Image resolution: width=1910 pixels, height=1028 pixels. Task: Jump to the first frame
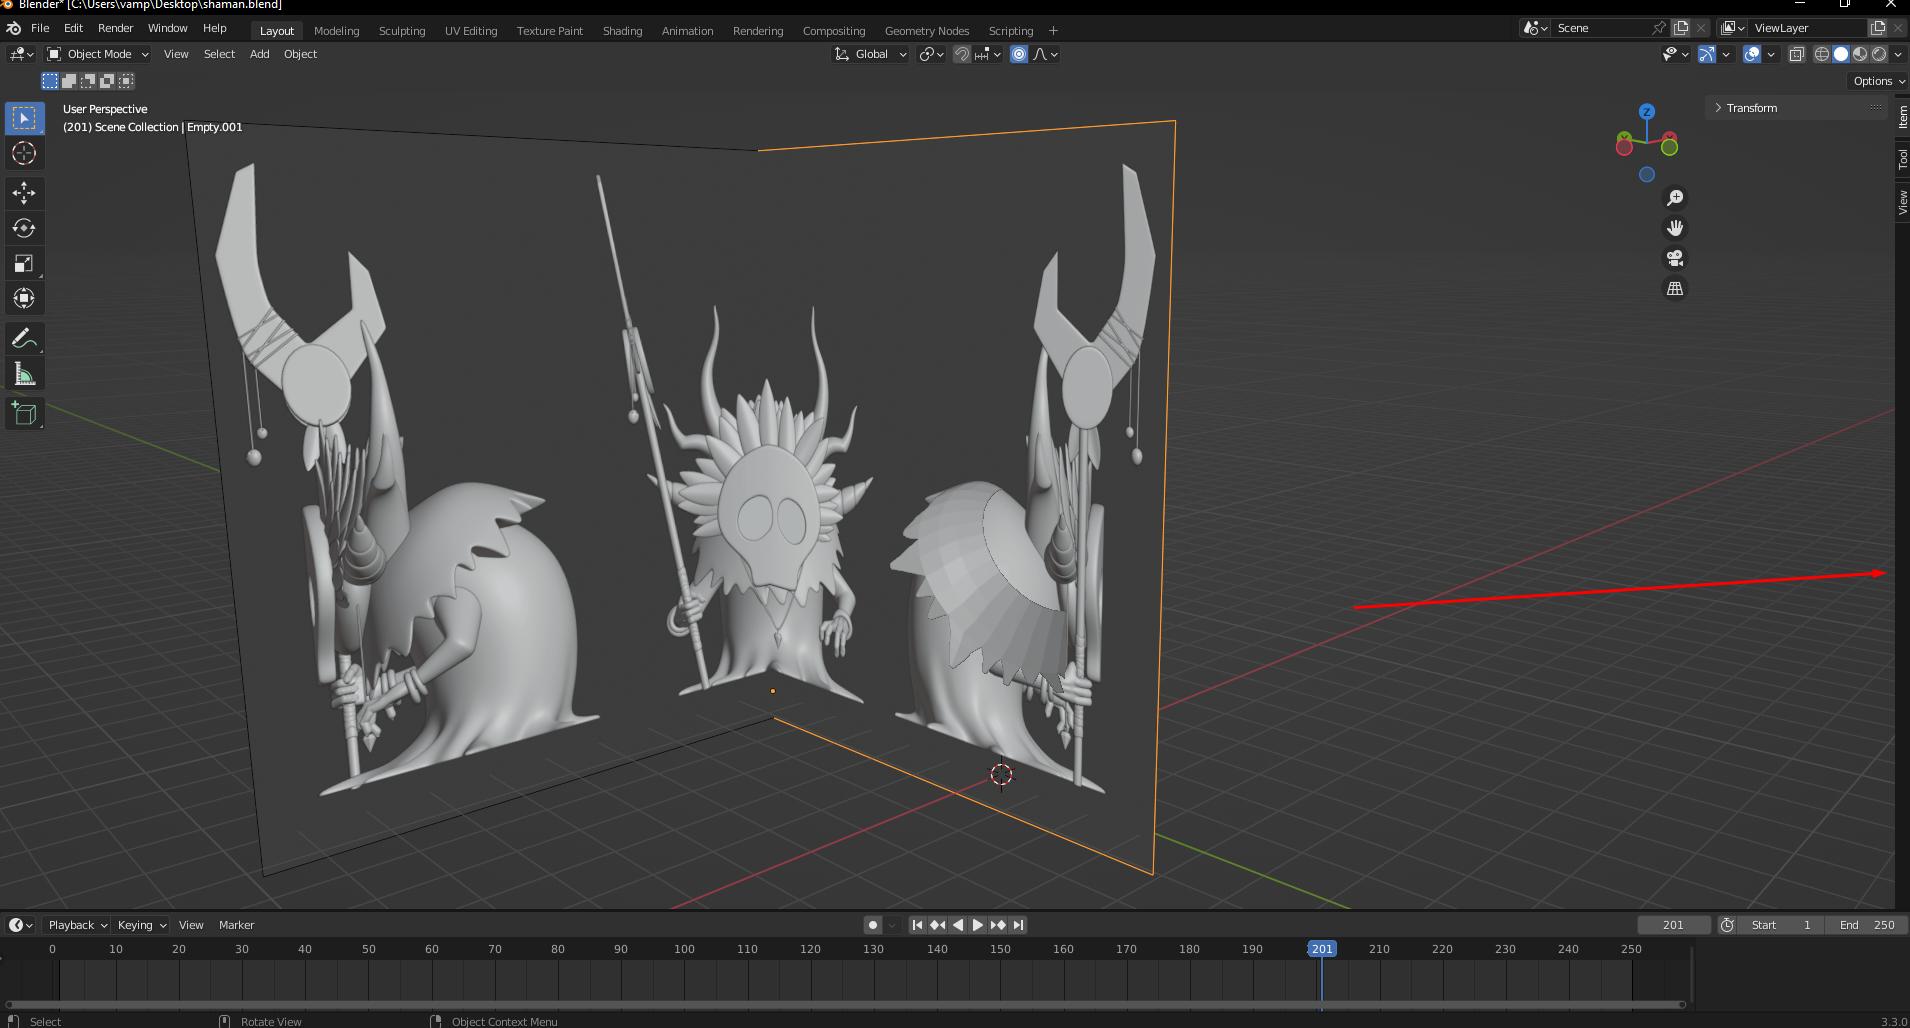(917, 925)
